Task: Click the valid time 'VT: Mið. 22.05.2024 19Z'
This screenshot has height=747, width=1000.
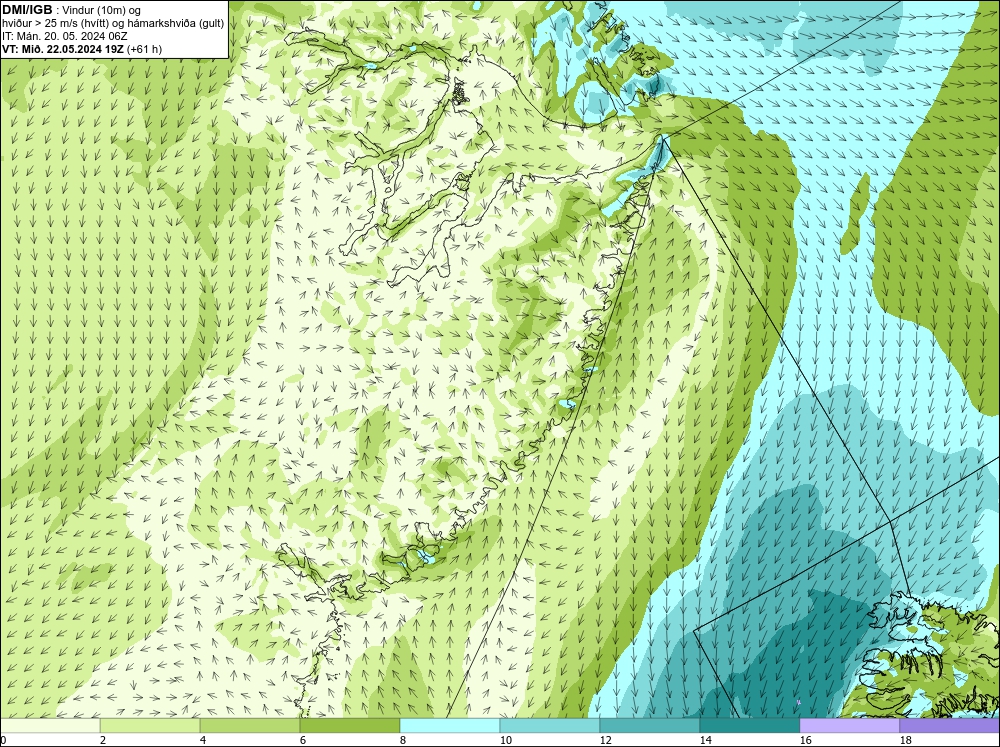Action: coord(64,49)
